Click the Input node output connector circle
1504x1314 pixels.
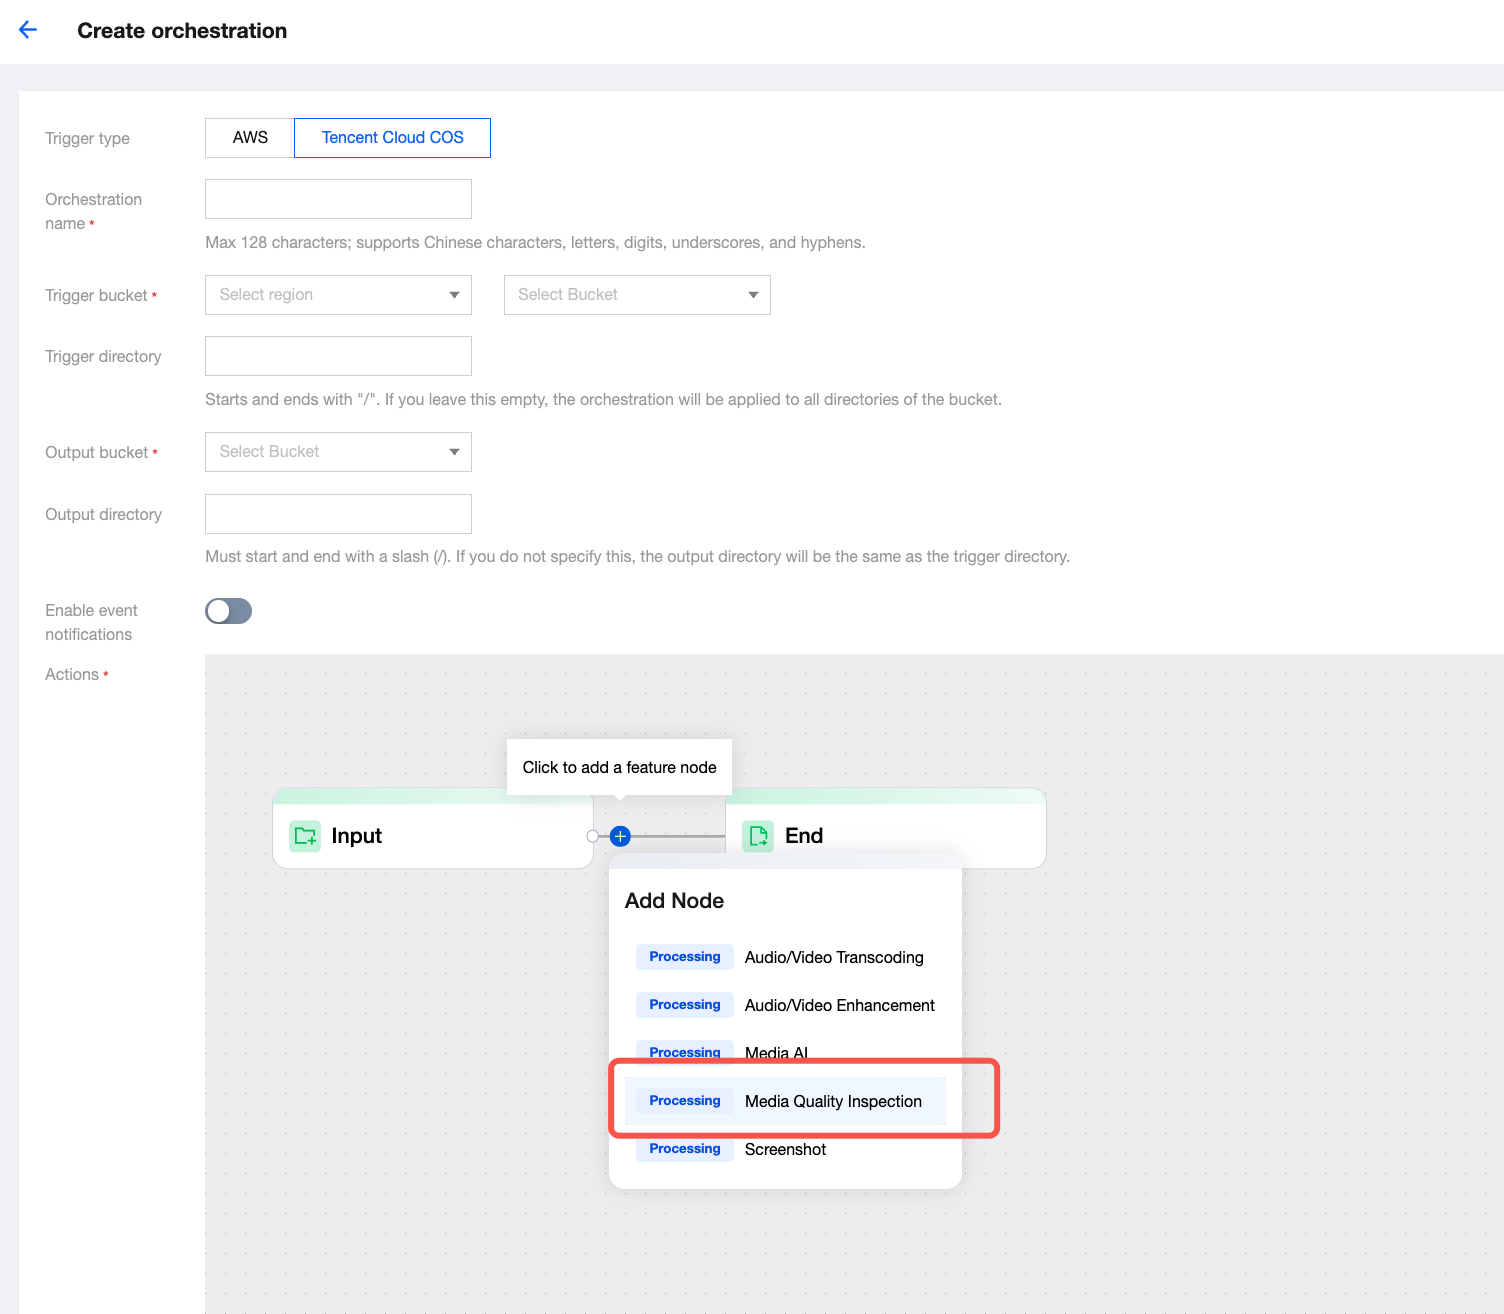[x=593, y=836]
